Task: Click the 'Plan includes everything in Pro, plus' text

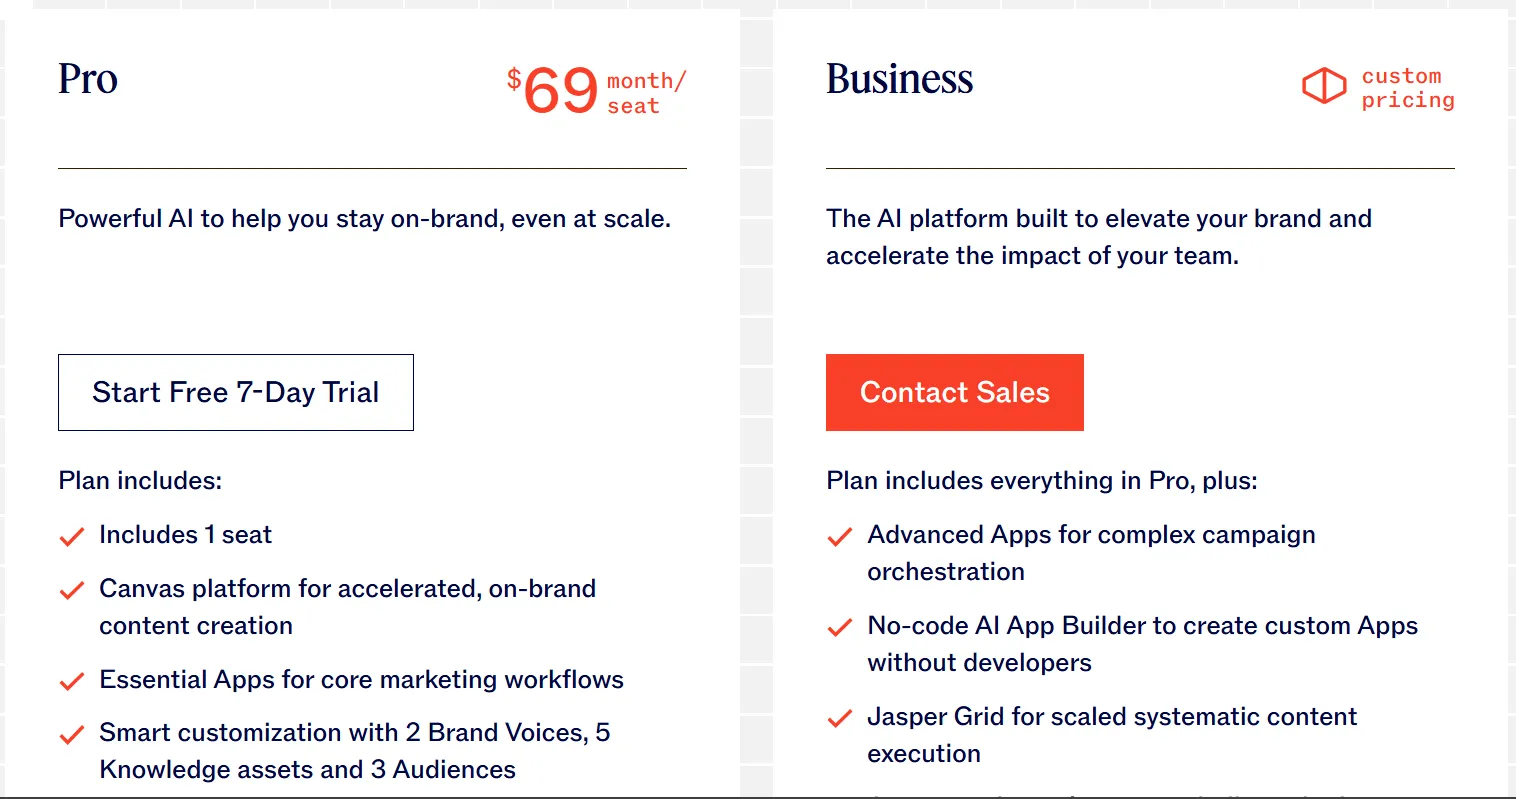Action: [1041, 481]
